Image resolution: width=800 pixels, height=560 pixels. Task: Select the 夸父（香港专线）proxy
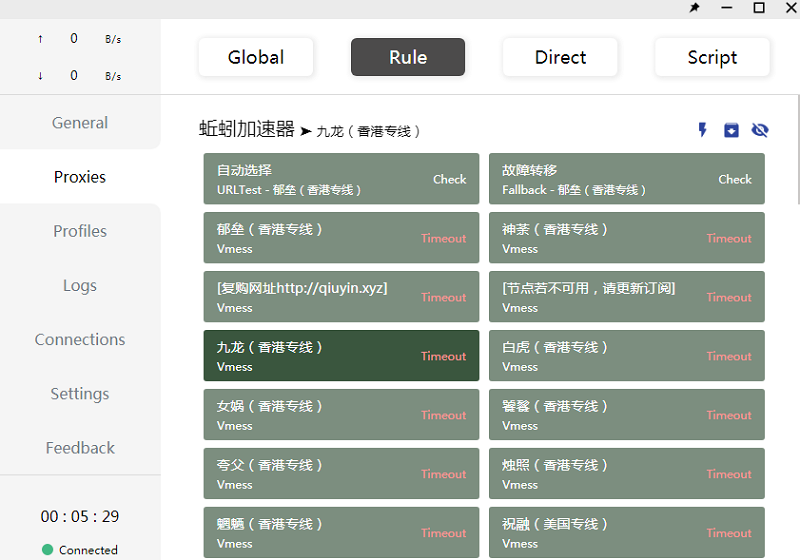341,473
